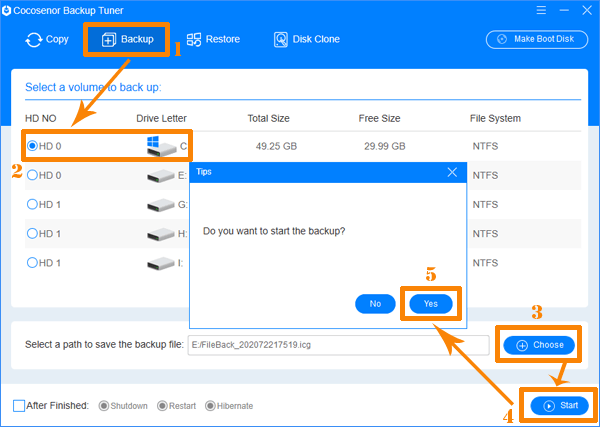The width and height of the screenshot is (600, 427).
Task: Click the 'Do you want to start the backup?' message
Action: [274, 231]
